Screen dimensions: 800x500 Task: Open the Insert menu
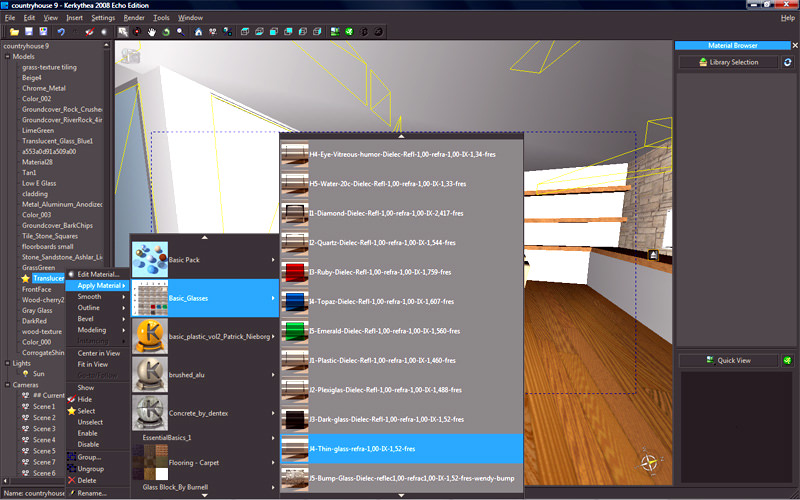(74, 18)
